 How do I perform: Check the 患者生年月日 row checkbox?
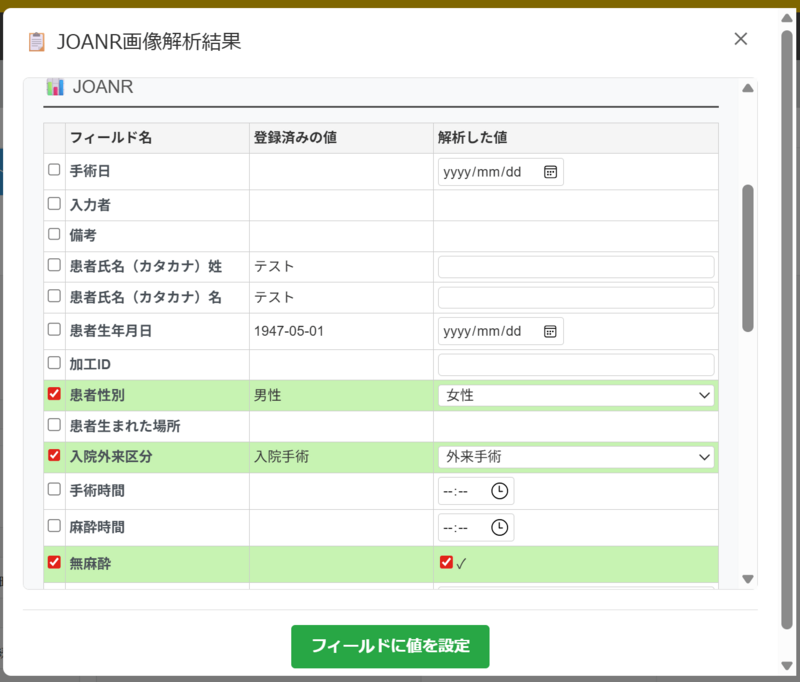[54, 330]
